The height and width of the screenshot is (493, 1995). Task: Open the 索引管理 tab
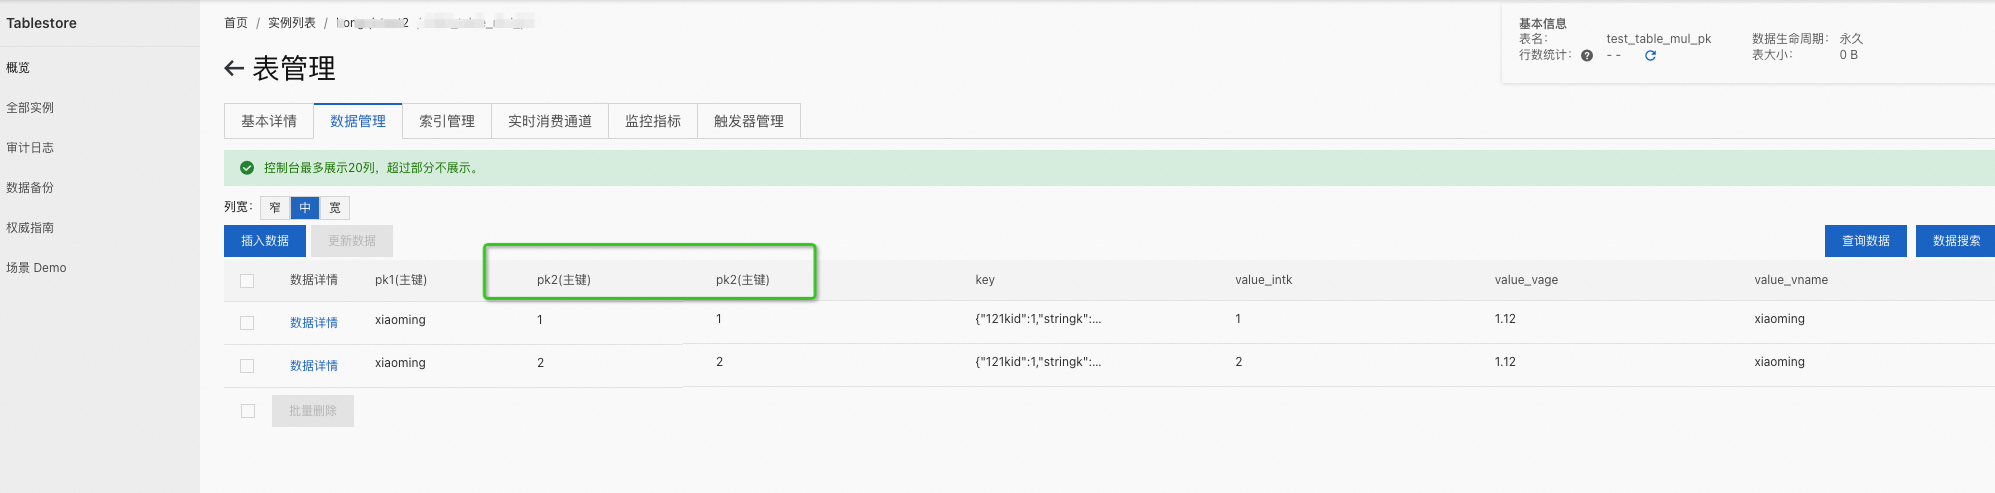tap(447, 121)
